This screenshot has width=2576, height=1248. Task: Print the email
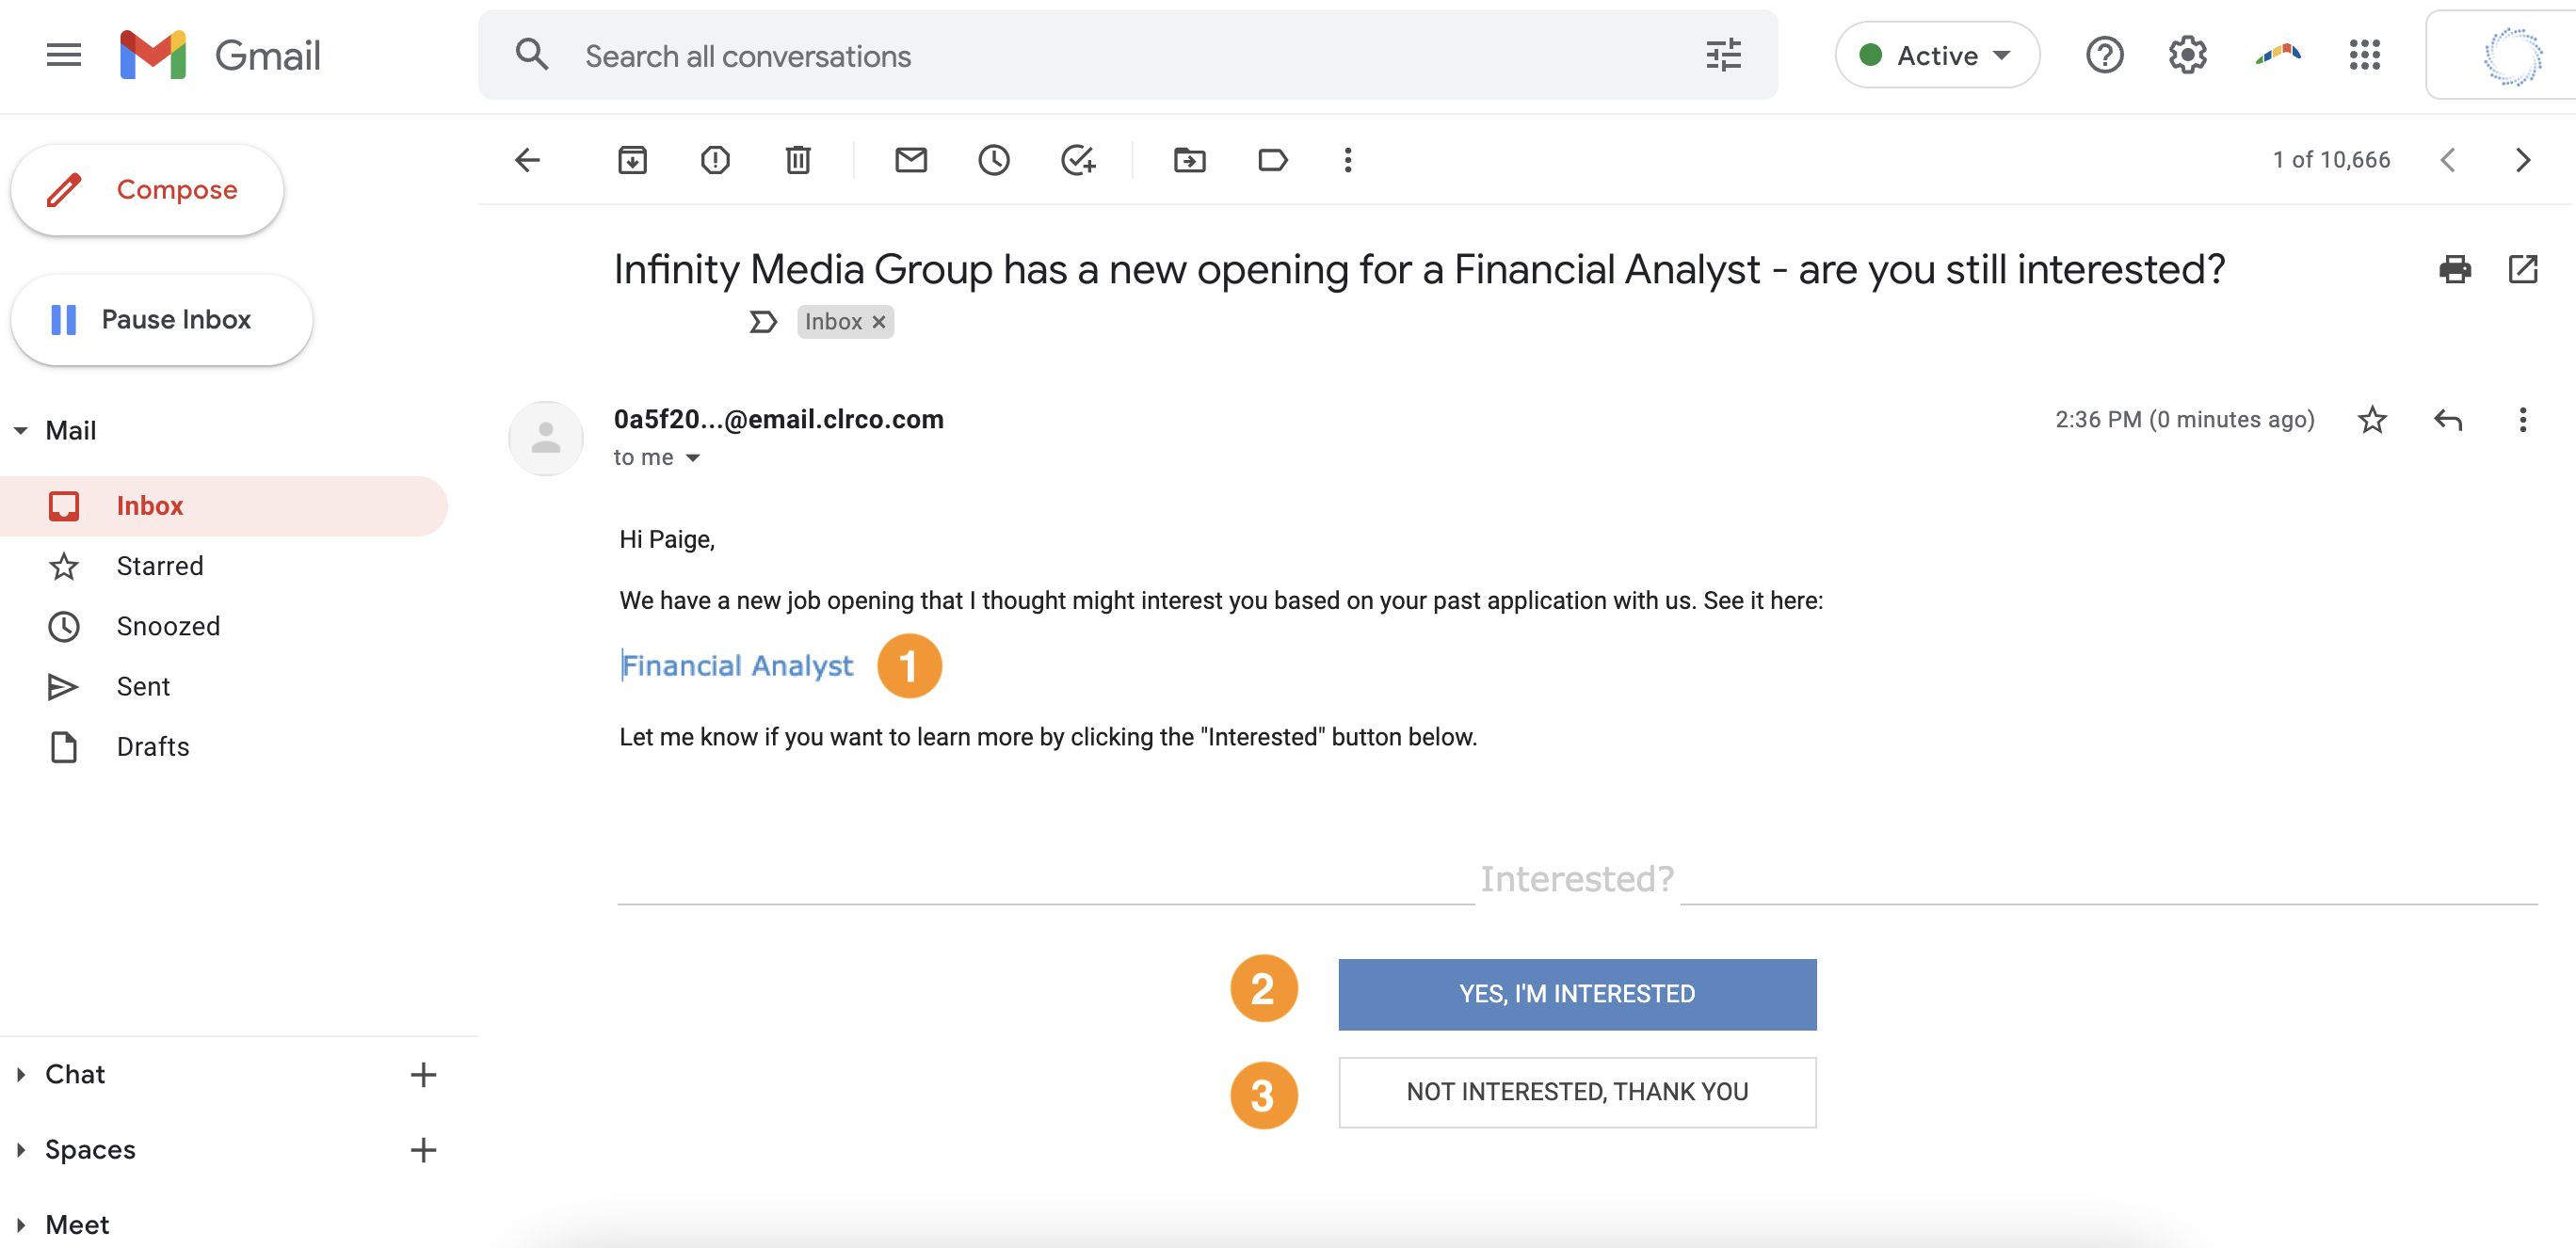(x=2454, y=269)
